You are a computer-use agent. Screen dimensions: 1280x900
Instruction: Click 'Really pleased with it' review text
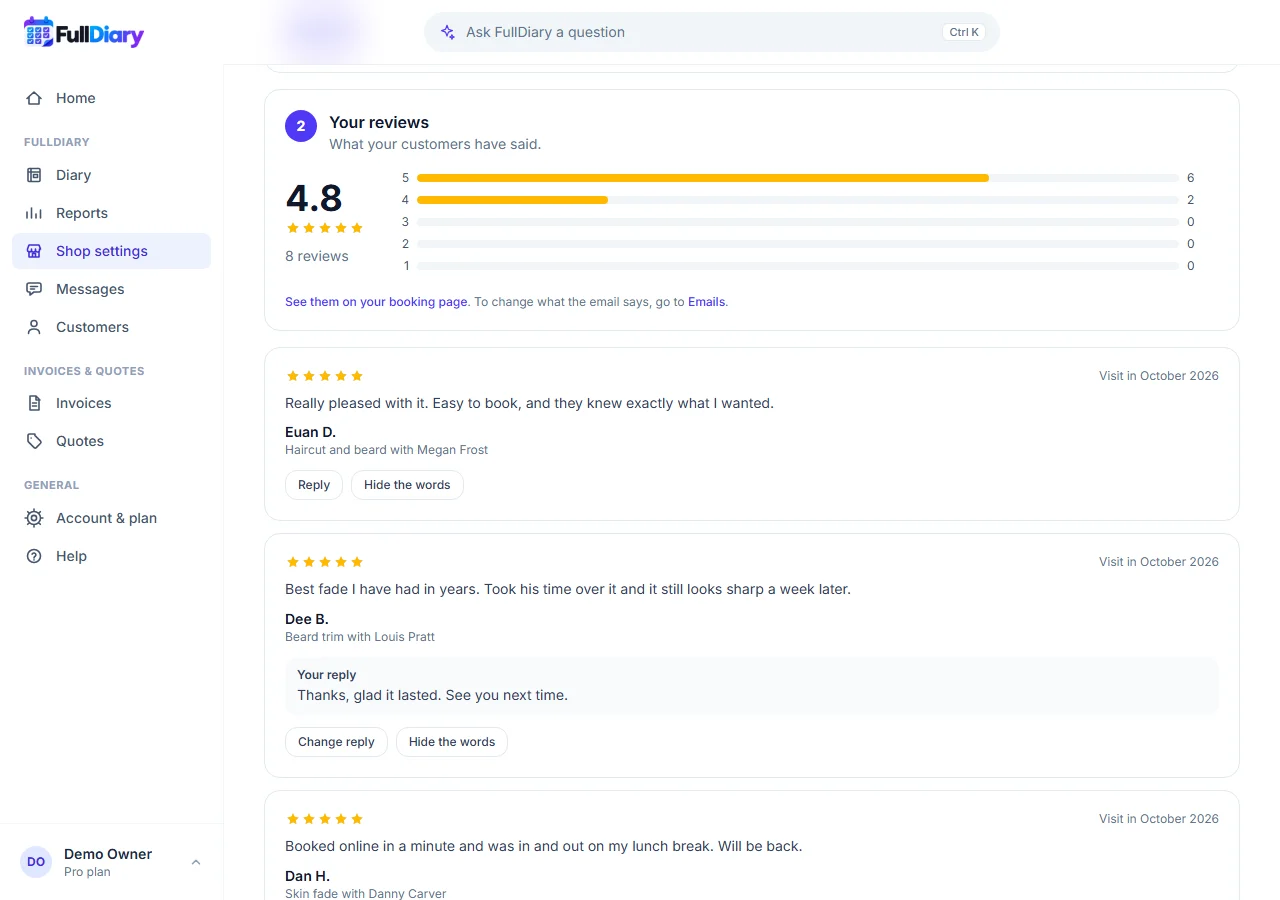pyautogui.click(x=529, y=403)
